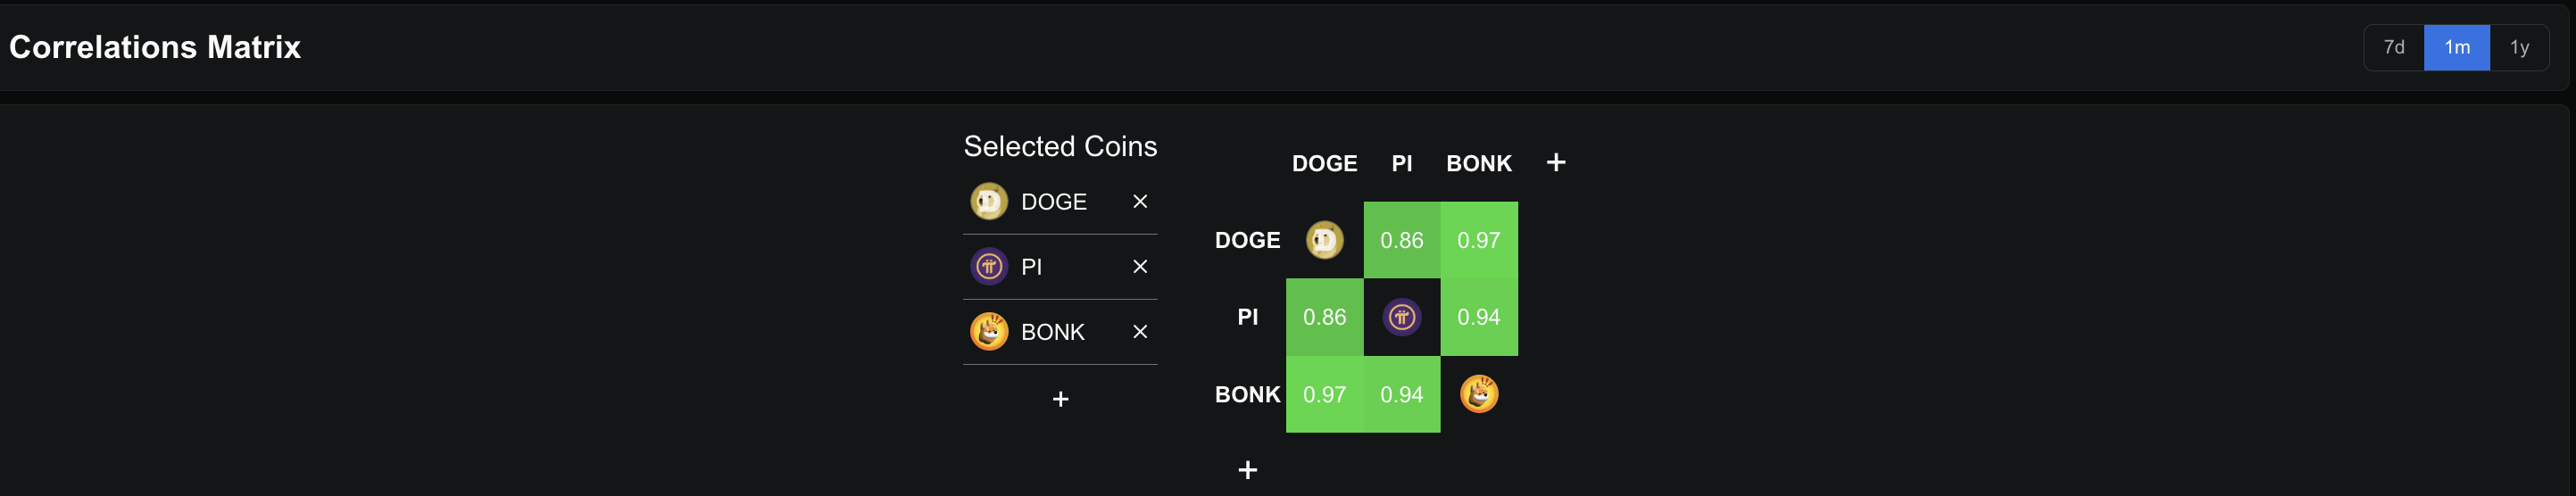
Task: Switch to the 1y timeframe
Action: pyautogui.click(x=2519, y=47)
